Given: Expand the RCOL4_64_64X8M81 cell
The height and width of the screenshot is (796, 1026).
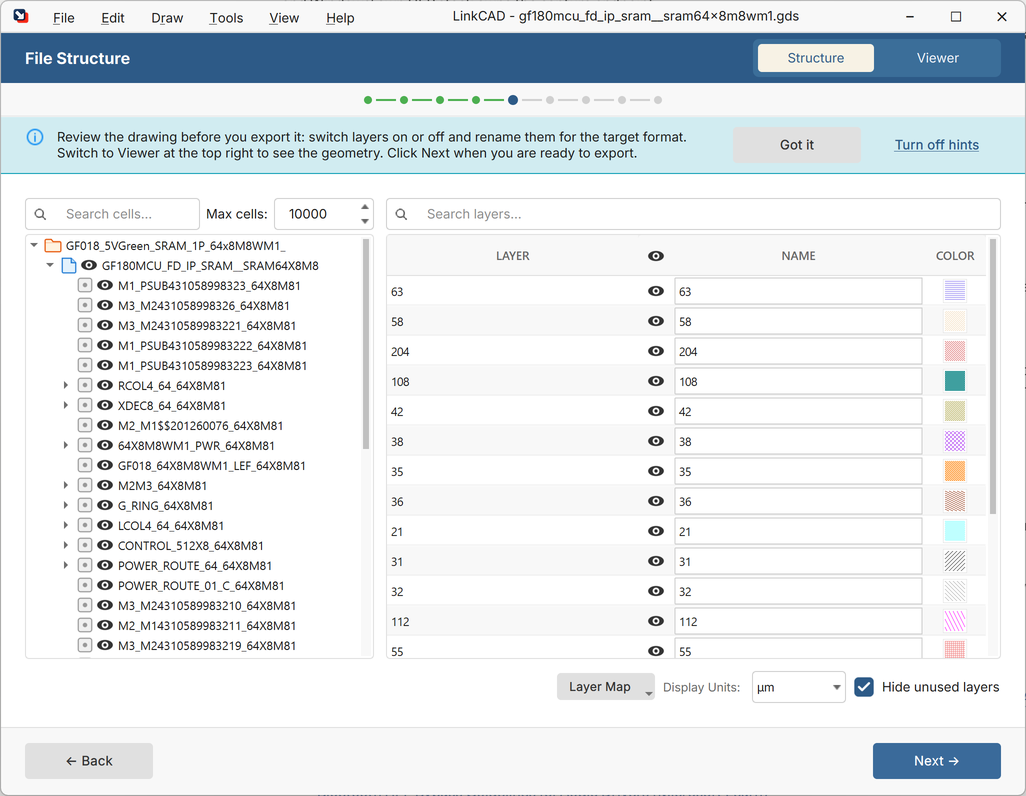Looking at the screenshot, I should point(65,385).
